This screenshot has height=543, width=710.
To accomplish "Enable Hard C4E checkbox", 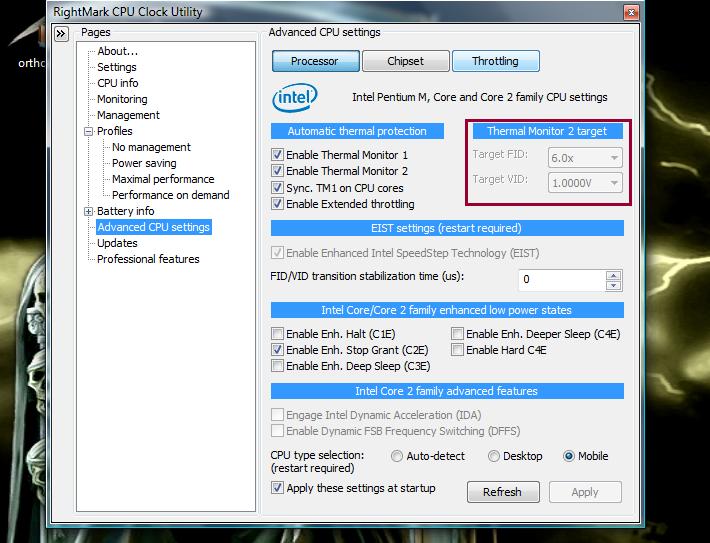I will click(x=457, y=350).
